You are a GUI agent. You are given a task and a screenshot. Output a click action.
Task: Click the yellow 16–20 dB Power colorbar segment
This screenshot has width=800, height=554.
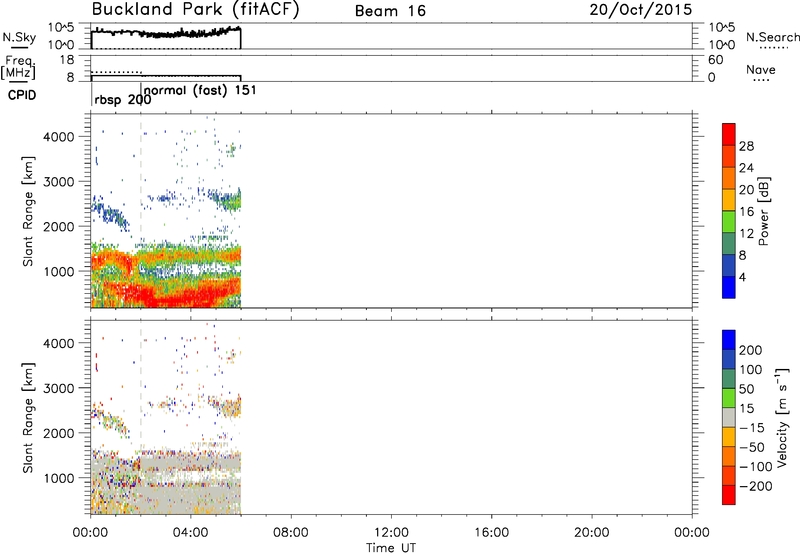pyautogui.click(x=729, y=200)
